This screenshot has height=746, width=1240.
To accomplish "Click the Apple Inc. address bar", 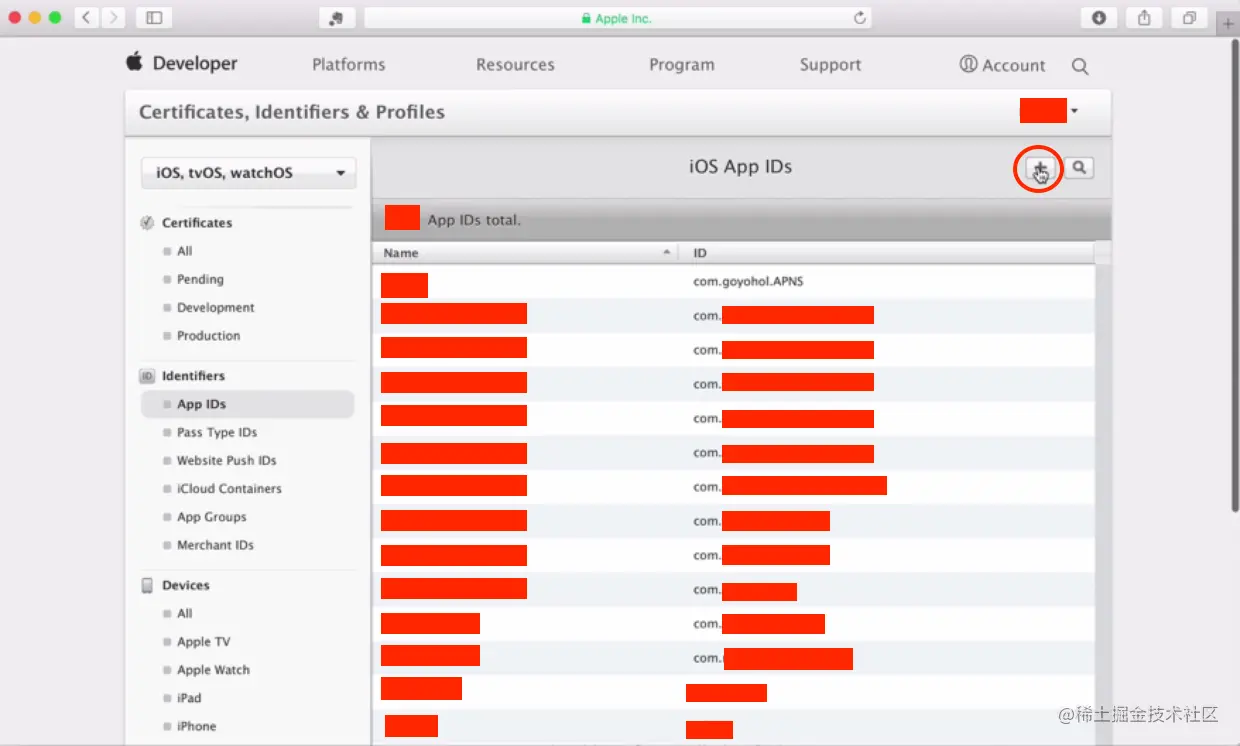I will (x=617, y=18).
